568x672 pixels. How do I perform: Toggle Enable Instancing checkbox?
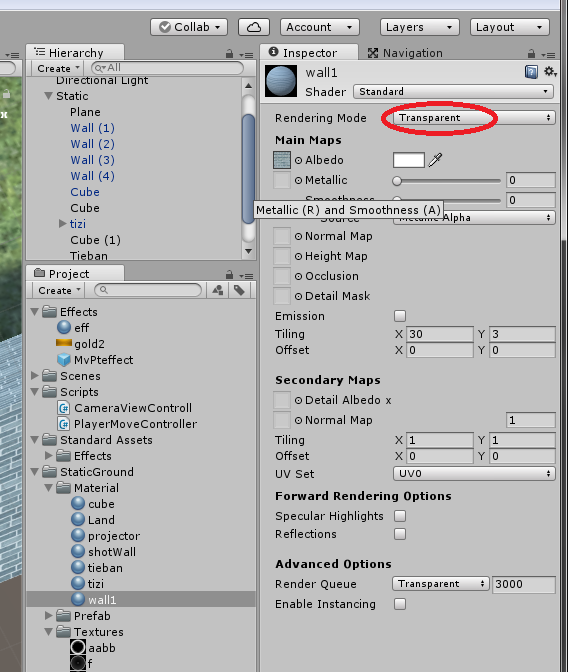400,604
